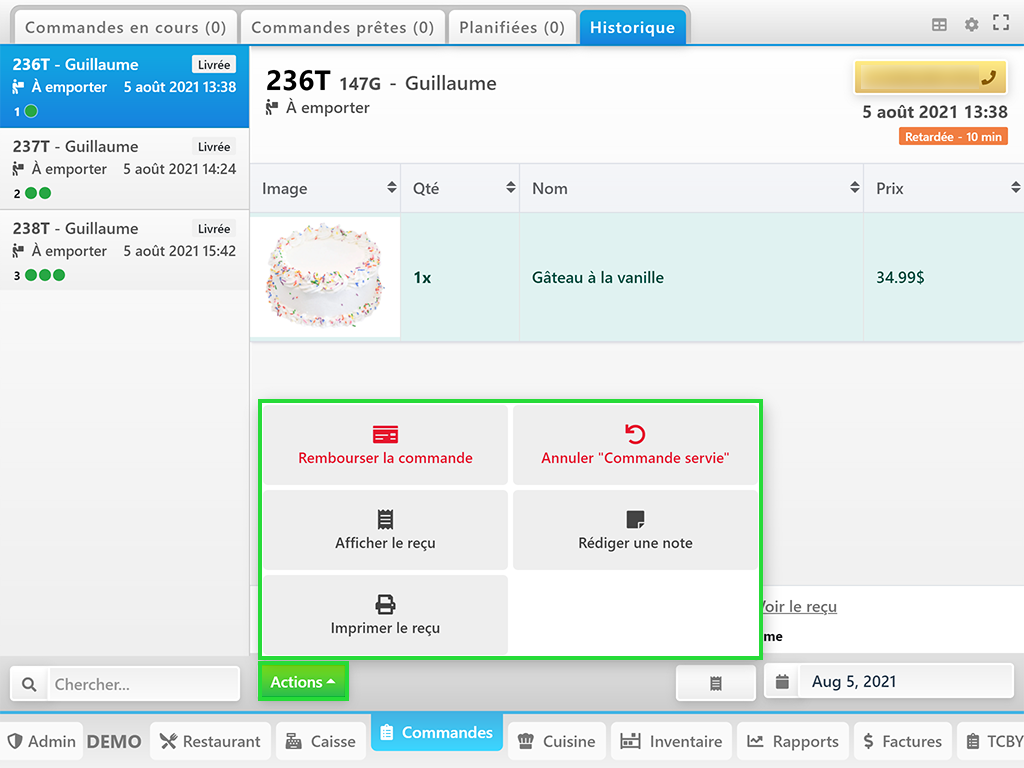This screenshot has width=1024, height=768.
Task: Print receipt using Imprimer le reçu
Action: pyautogui.click(x=385, y=615)
